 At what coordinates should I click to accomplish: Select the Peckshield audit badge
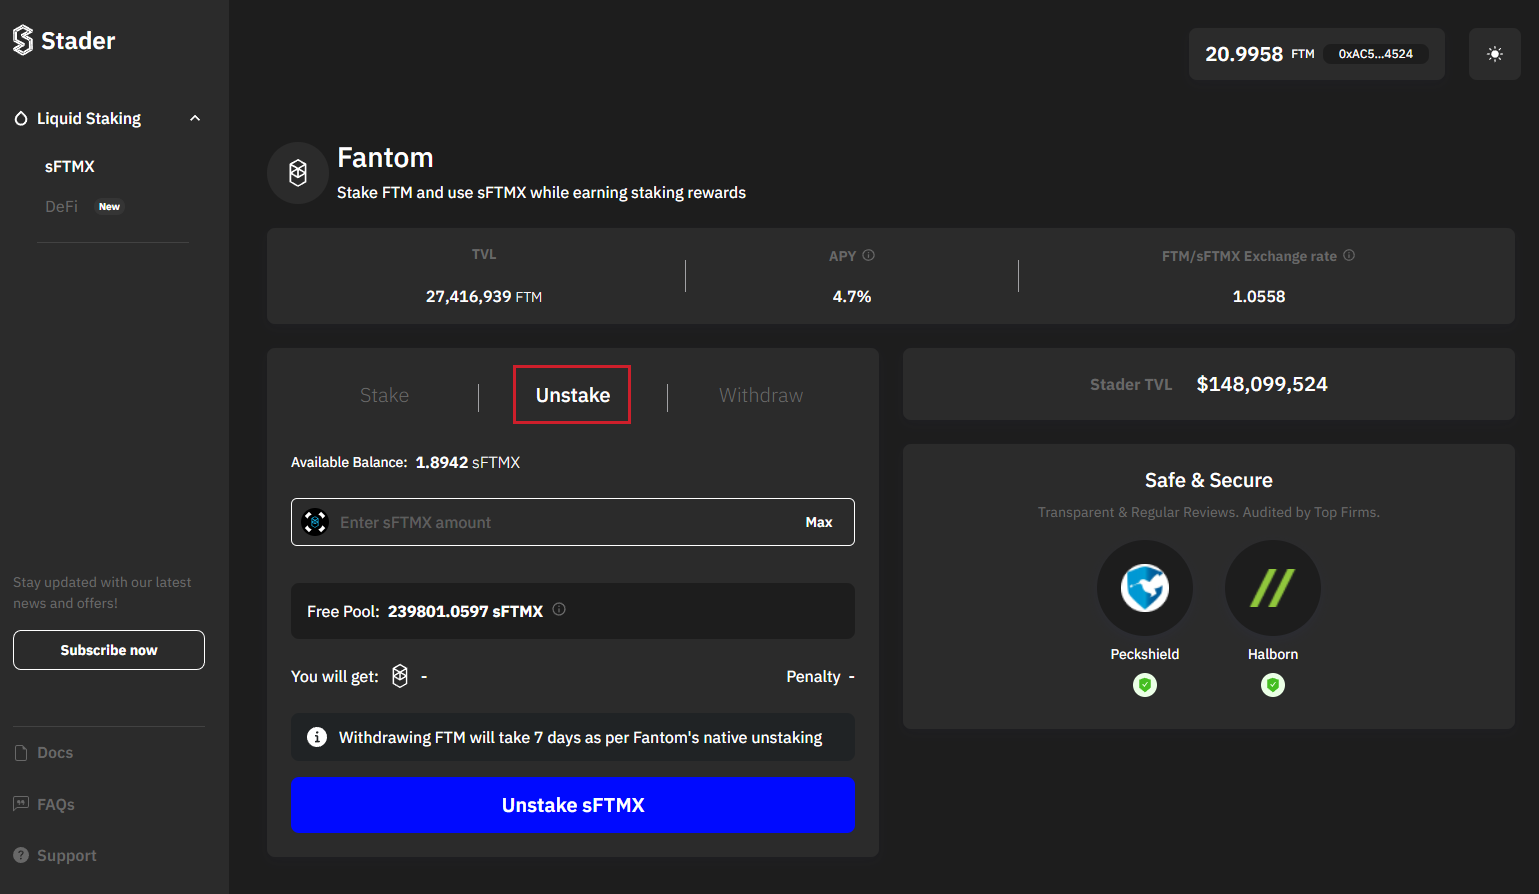(1145, 588)
